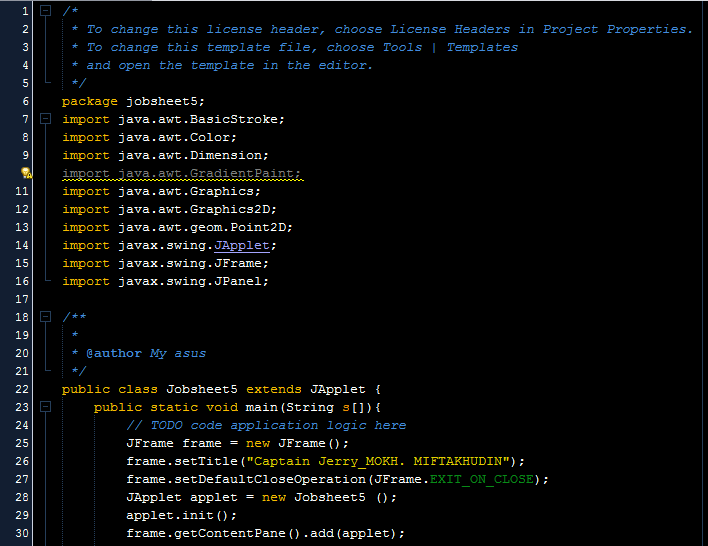Image resolution: width=708 pixels, height=546 pixels.
Task: Collapse the license header comment fold
Action: pos(46,11)
